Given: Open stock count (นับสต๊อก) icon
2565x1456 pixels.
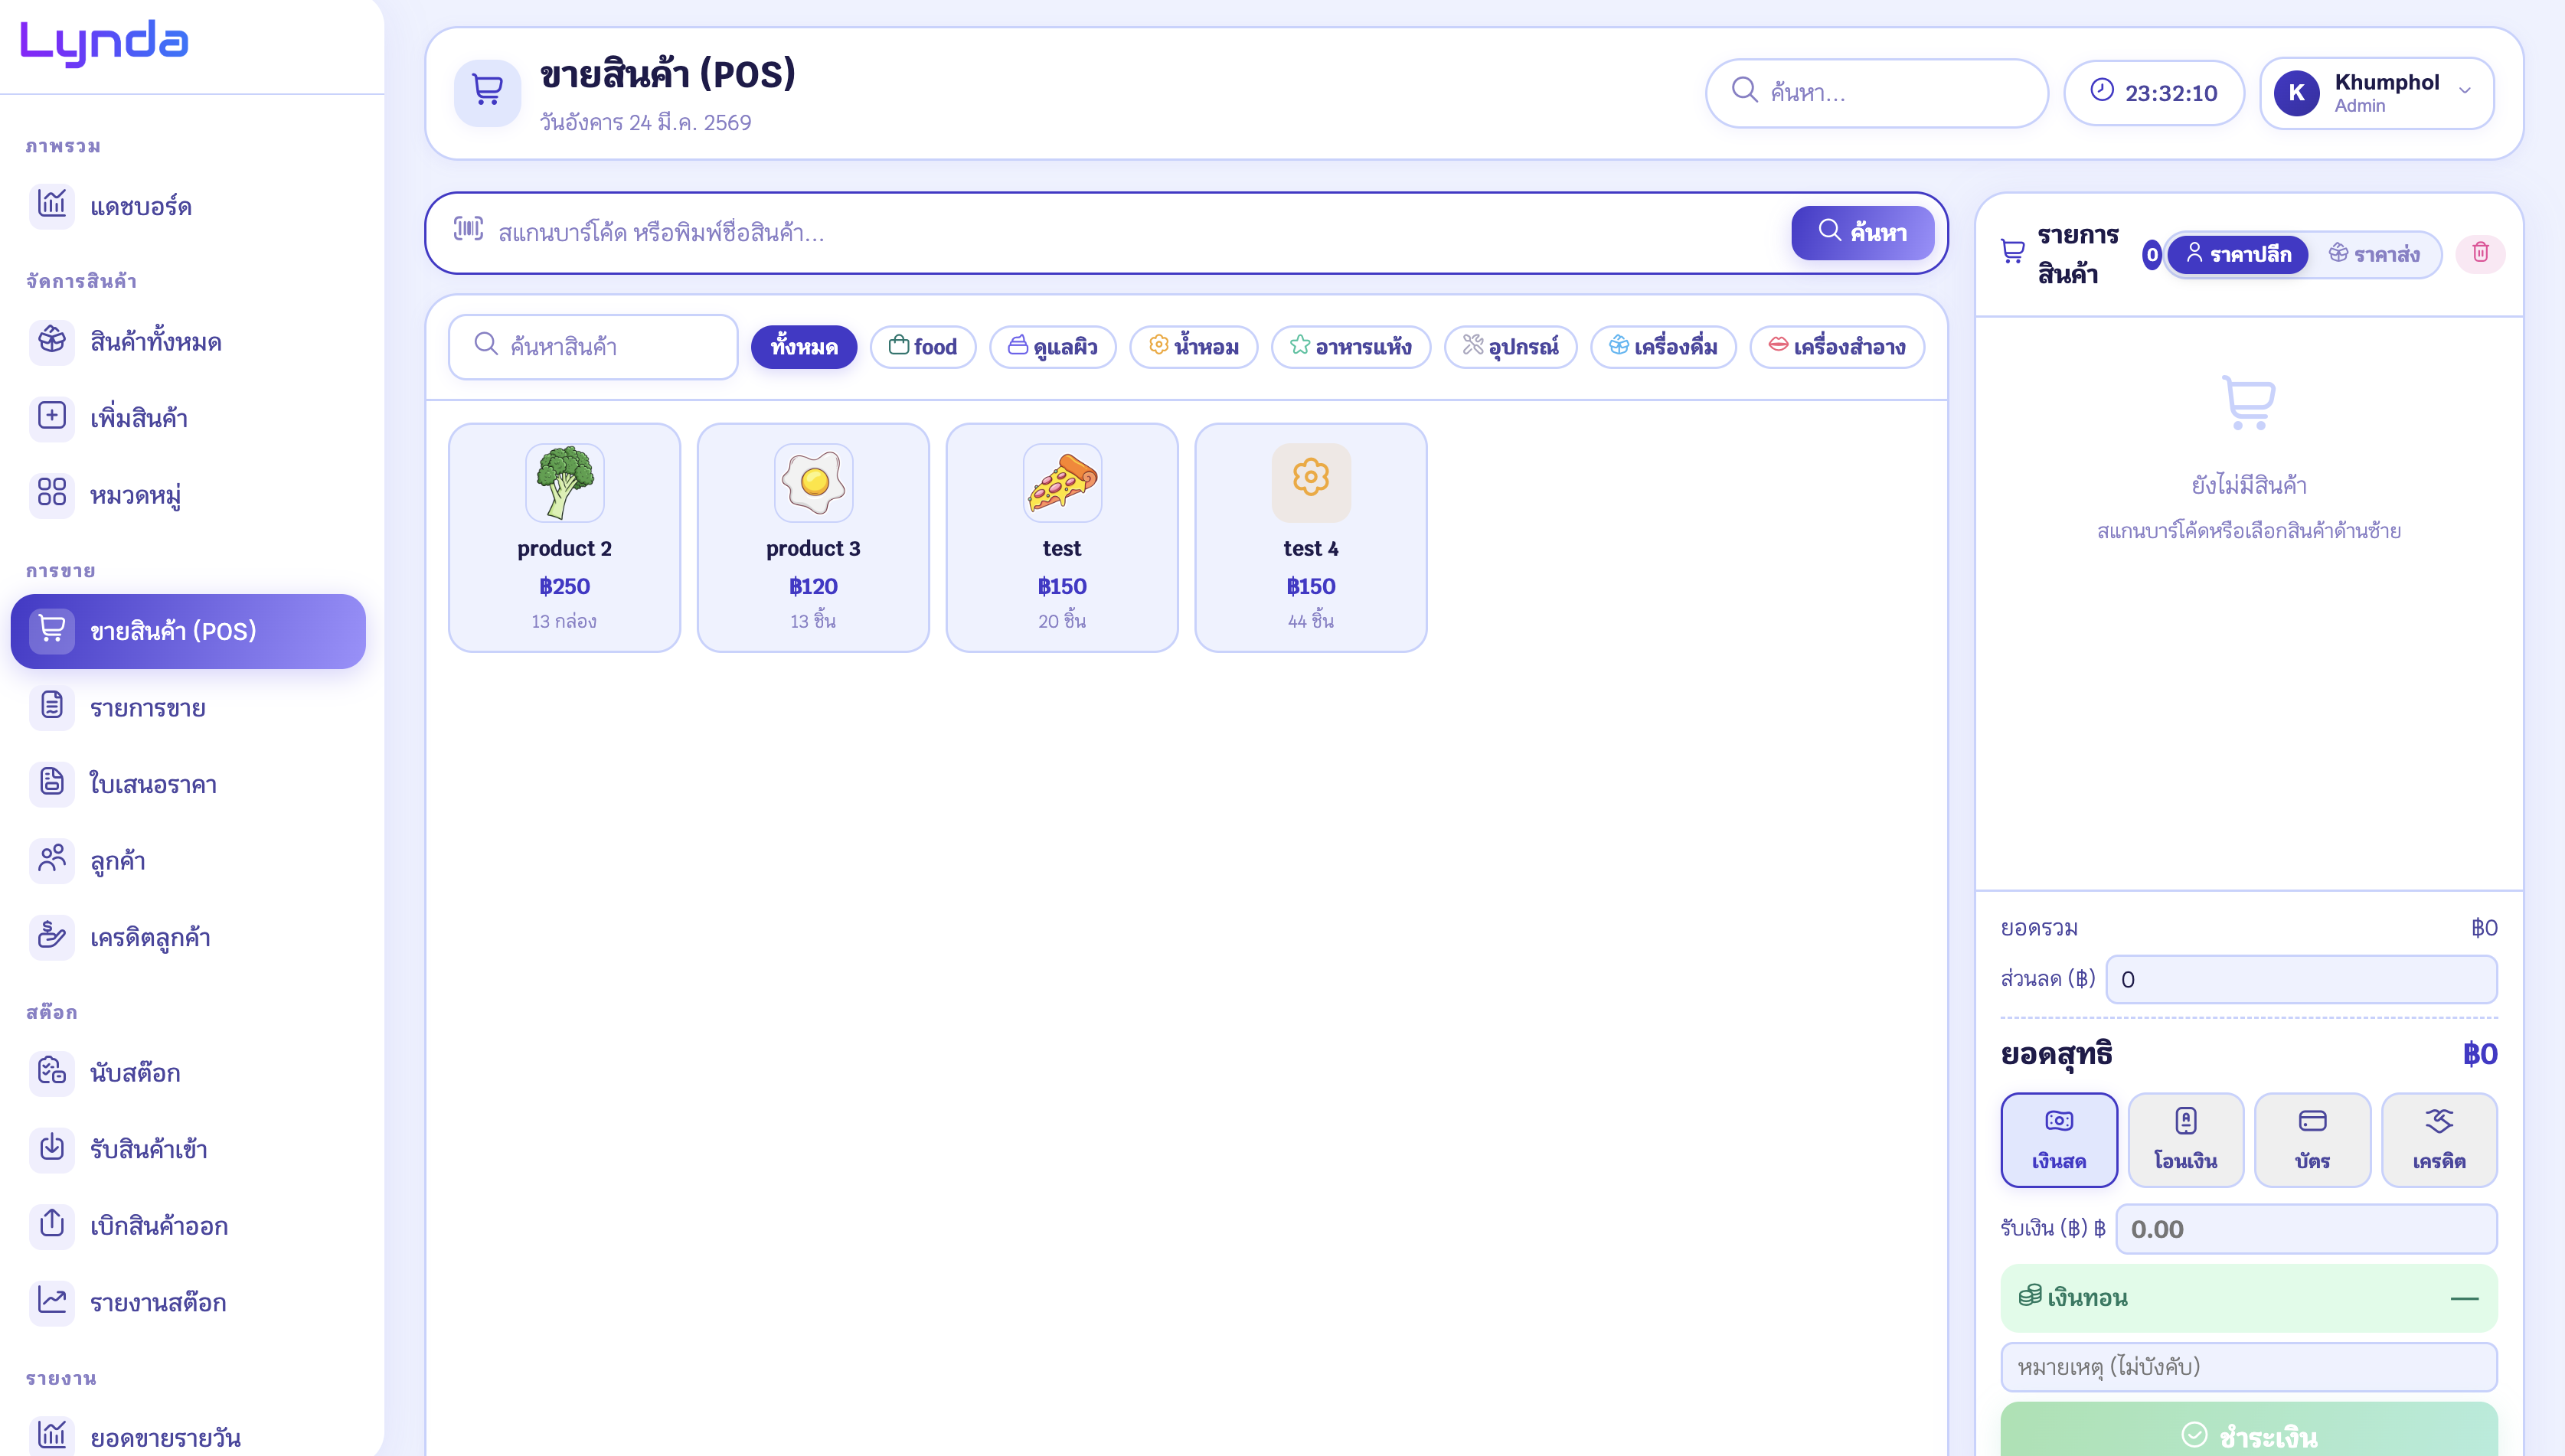Looking at the screenshot, I should [x=52, y=1072].
